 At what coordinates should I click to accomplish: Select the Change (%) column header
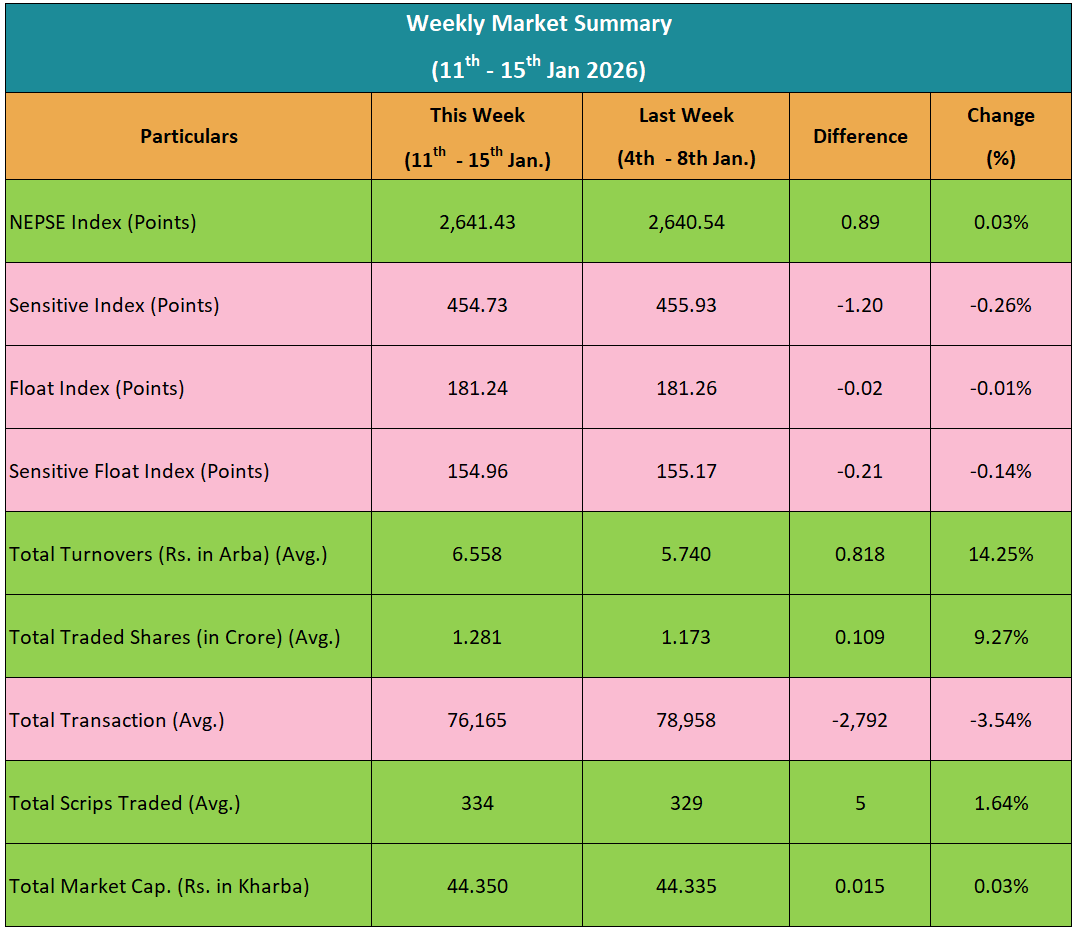tap(1001, 137)
